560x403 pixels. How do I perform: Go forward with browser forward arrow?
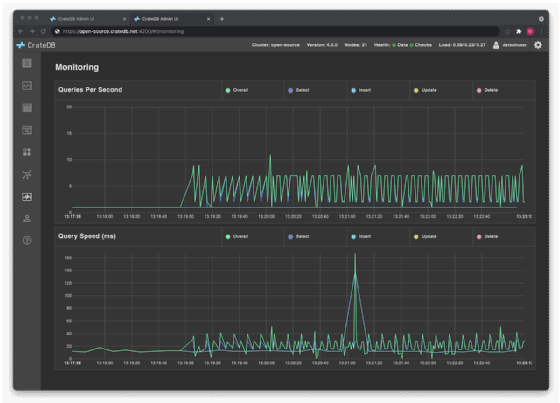(x=32, y=31)
